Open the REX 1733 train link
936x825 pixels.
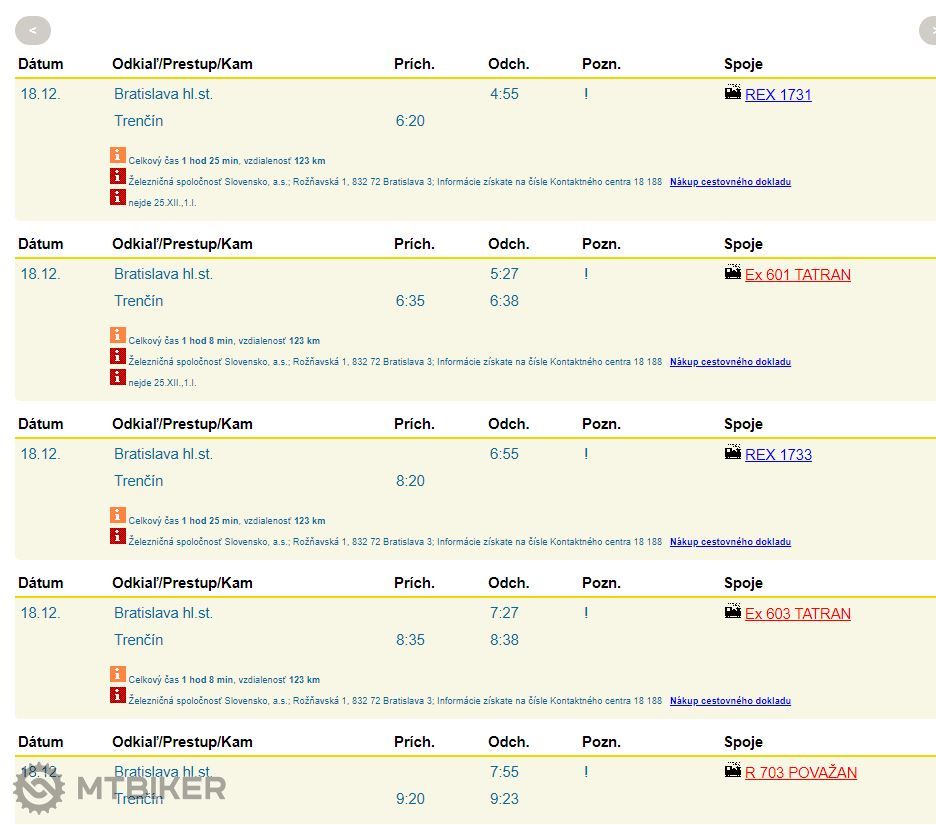click(x=778, y=455)
